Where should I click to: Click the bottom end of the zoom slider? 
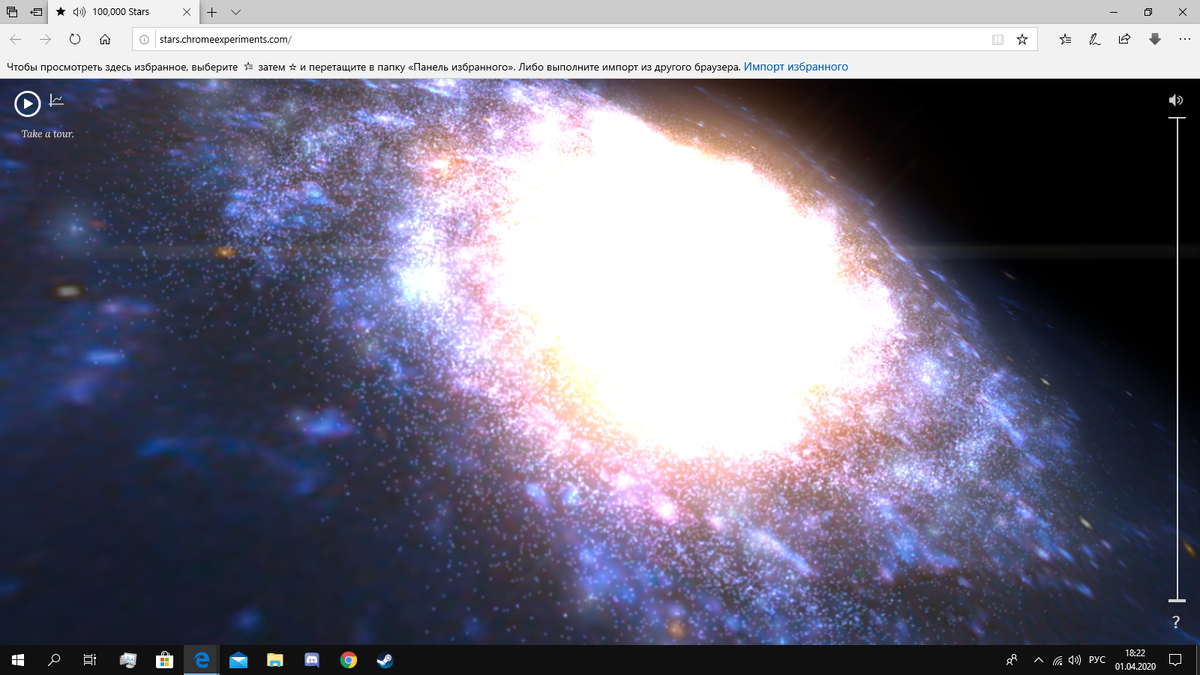tap(1176, 600)
